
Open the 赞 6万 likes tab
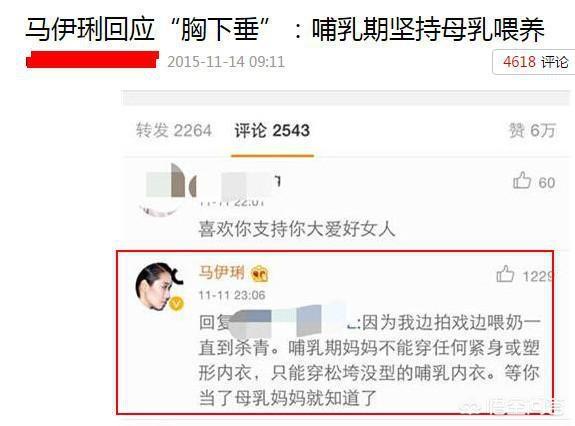point(532,131)
